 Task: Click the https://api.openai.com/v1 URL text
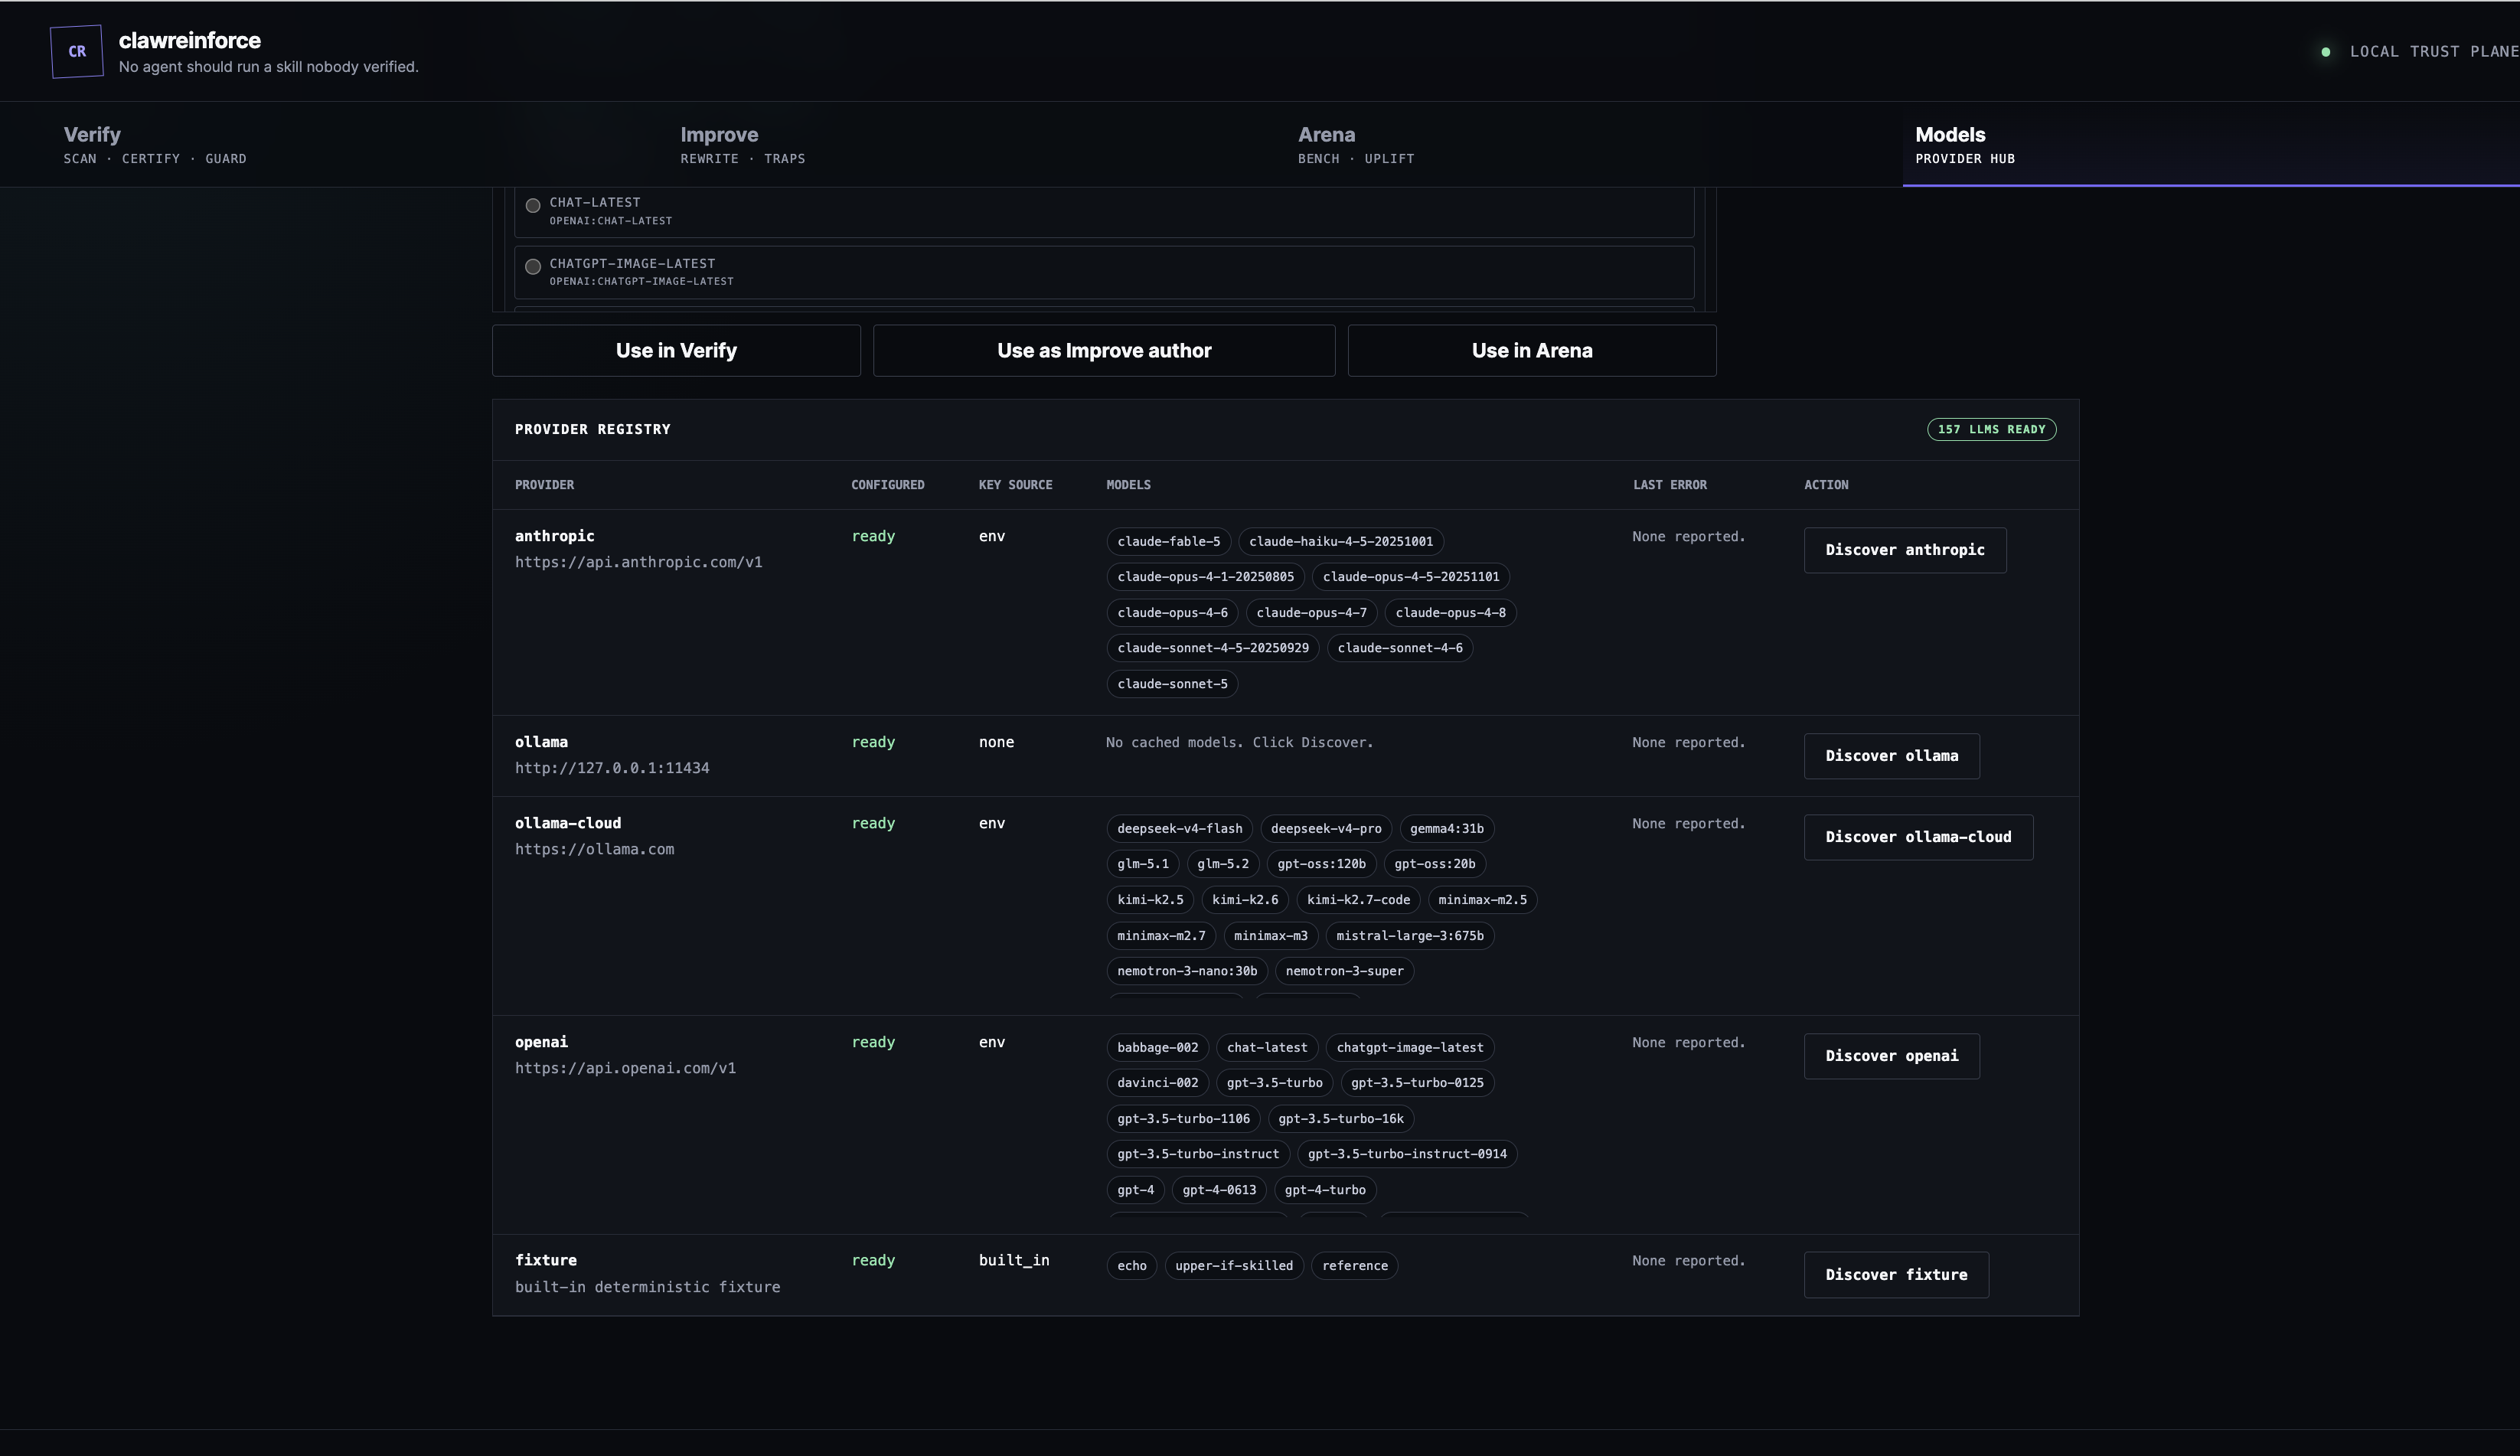[625, 1069]
